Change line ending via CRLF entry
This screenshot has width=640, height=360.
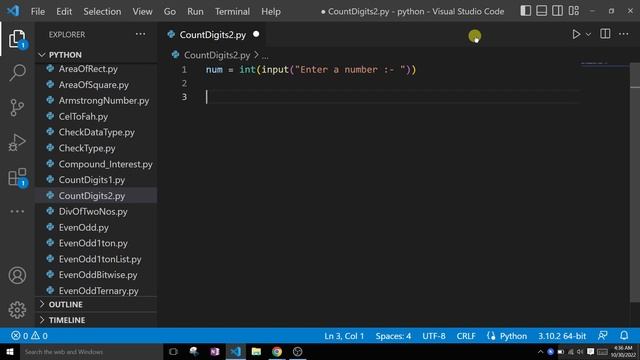point(466,336)
